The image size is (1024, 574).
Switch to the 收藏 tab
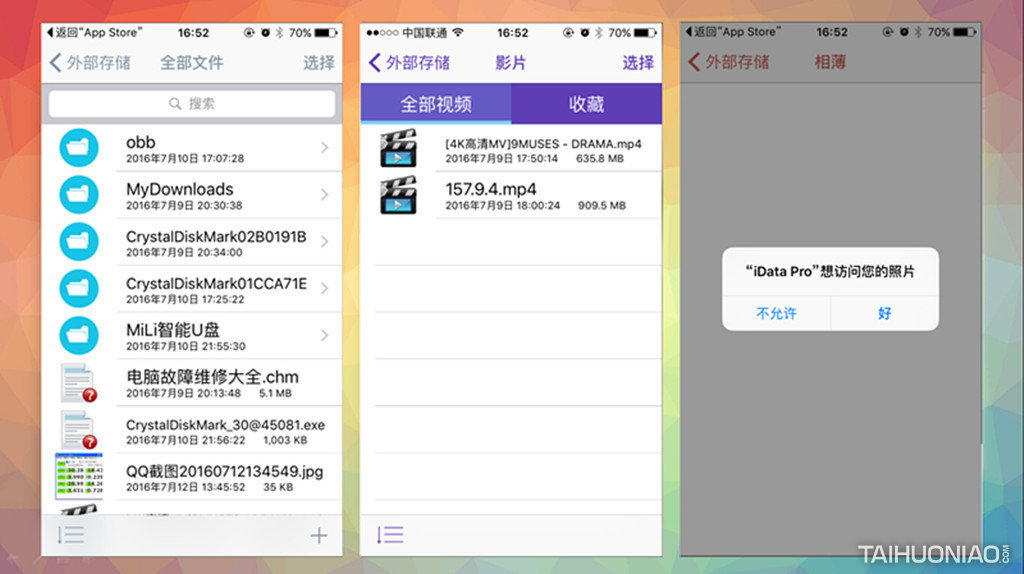[586, 104]
